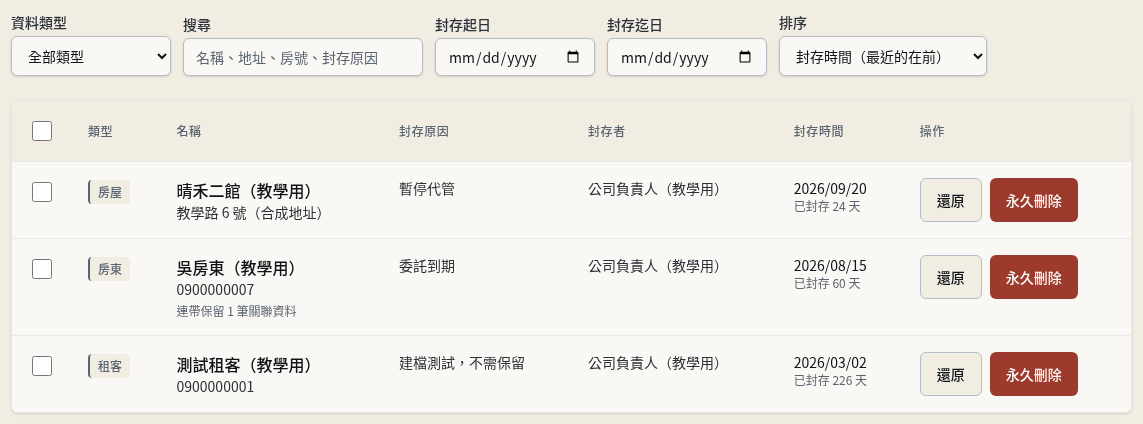This screenshot has width=1143, height=424.
Task: Permanently delete 測試租客 record
Action: [1034, 374]
